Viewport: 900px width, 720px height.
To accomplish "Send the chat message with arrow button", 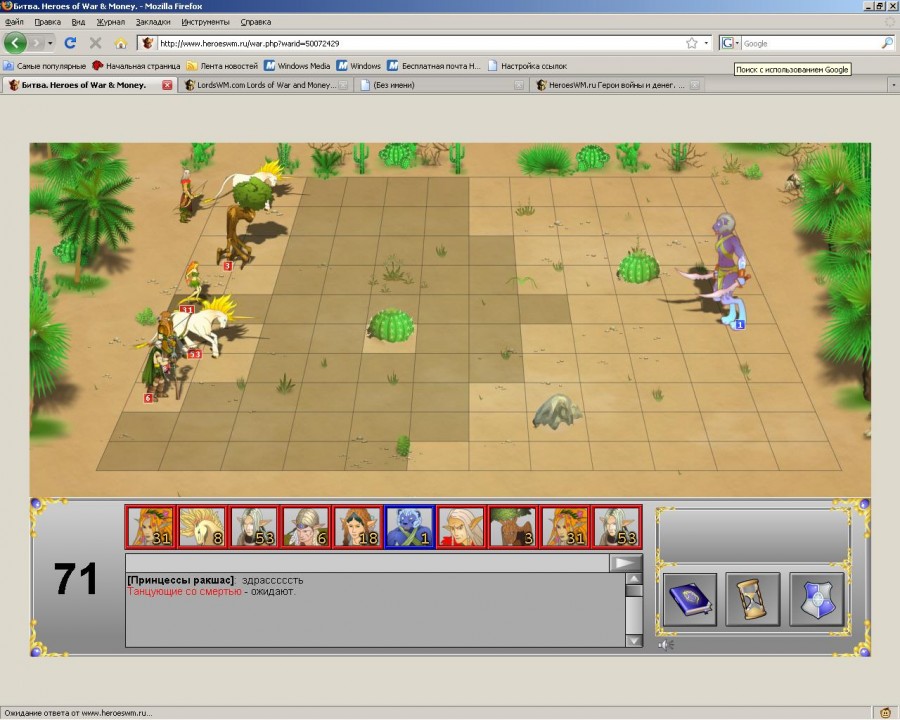I will [x=625, y=563].
